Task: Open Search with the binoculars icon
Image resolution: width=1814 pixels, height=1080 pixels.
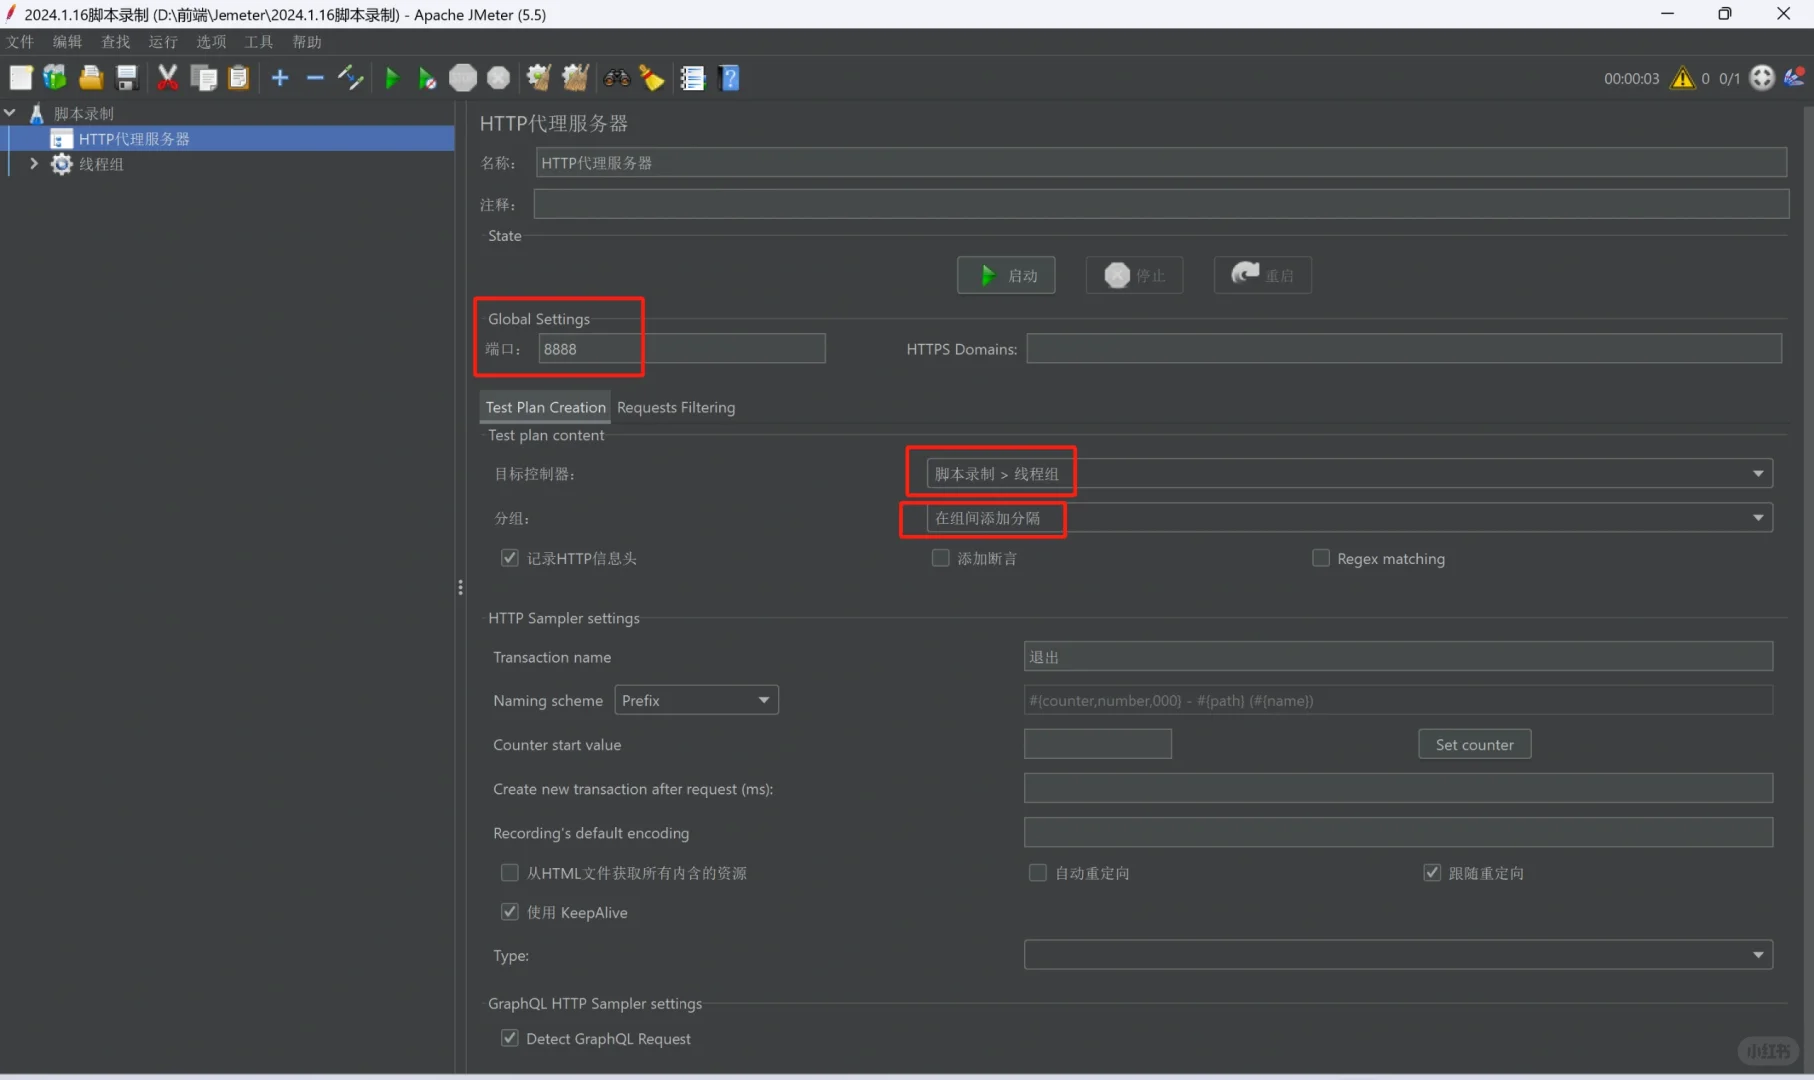Action: (617, 78)
